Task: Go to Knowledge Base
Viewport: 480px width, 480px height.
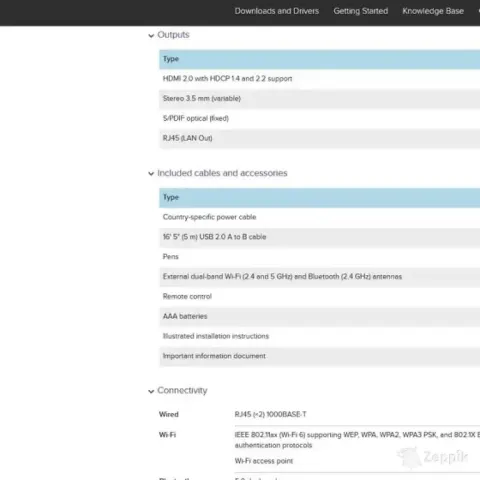Action: coord(433,11)
